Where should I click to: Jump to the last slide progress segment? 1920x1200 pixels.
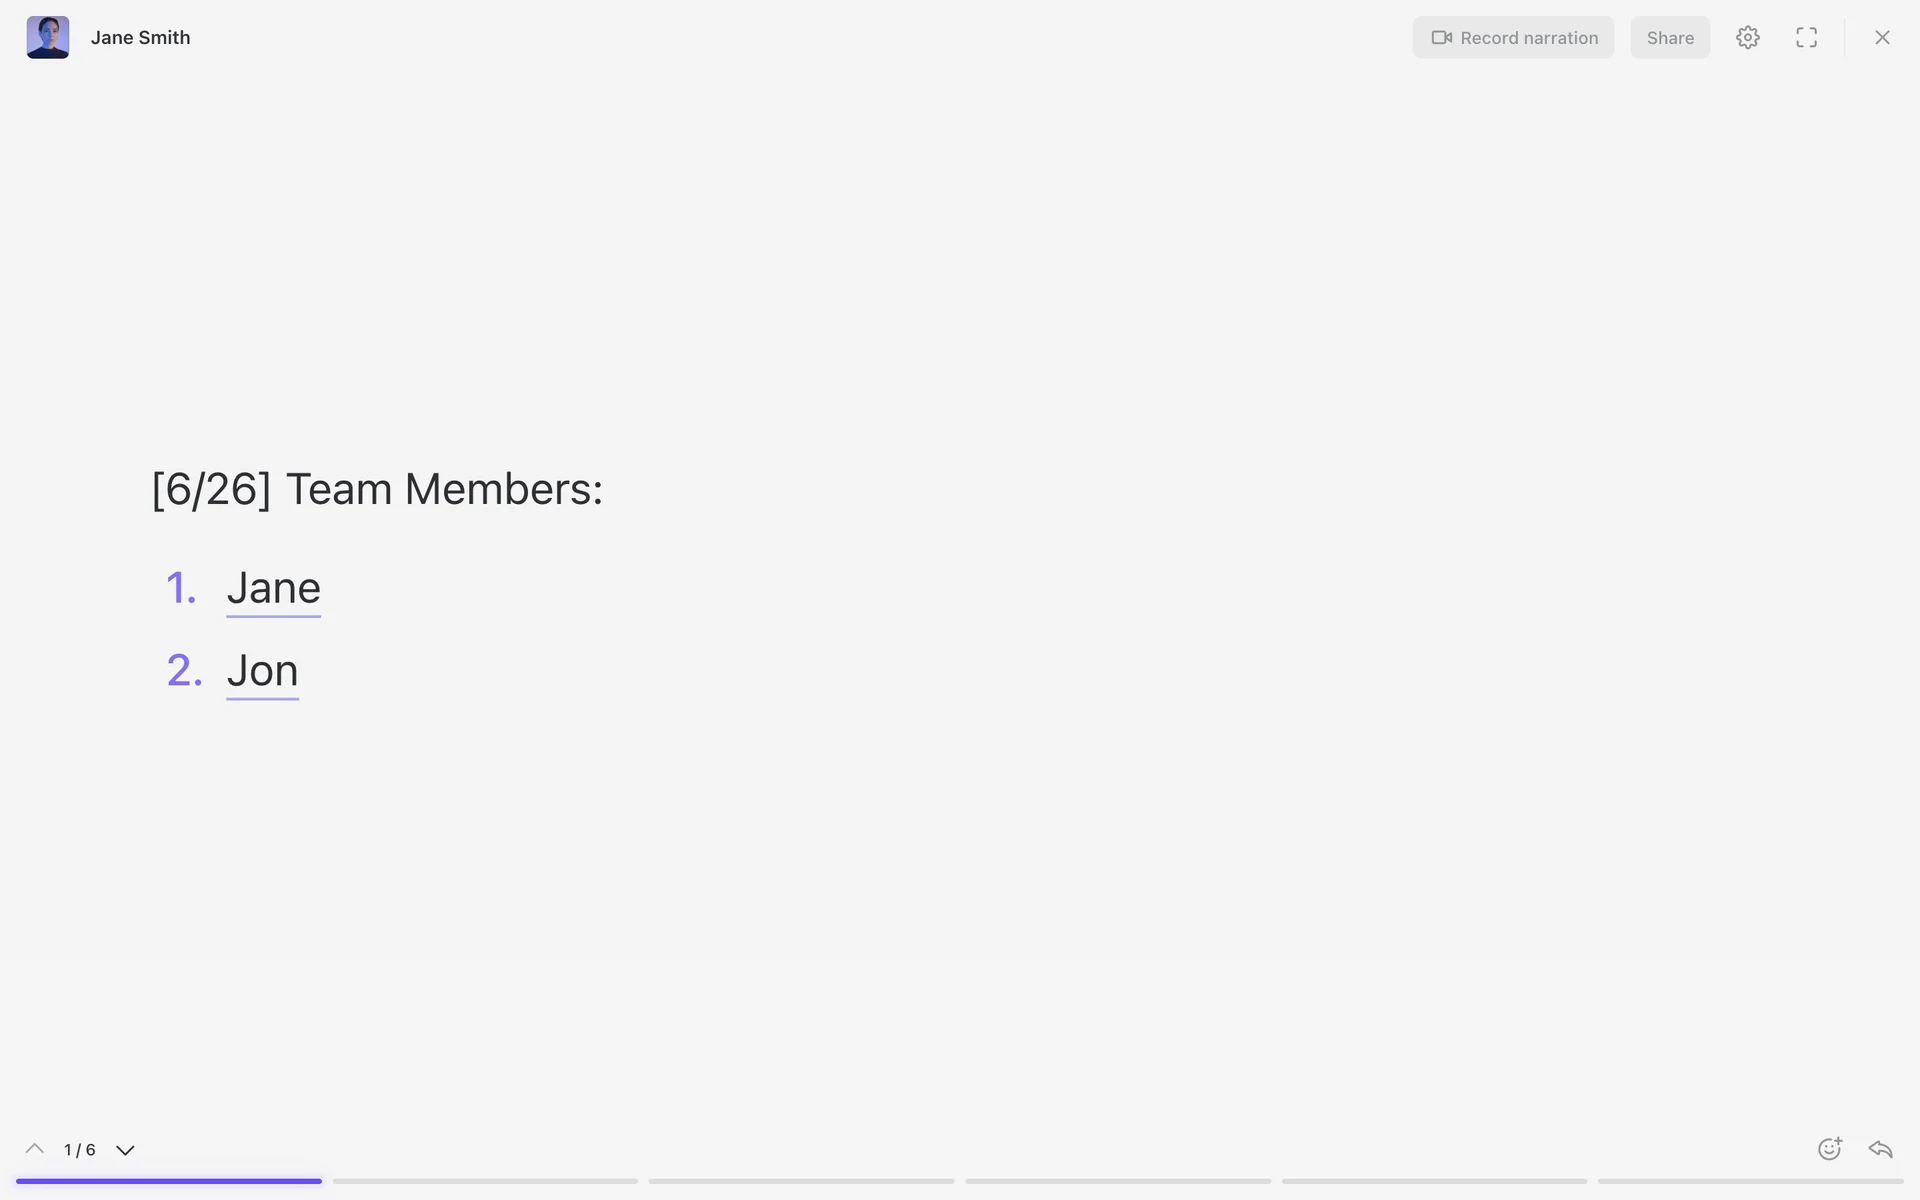(x=1750, y=1181)
